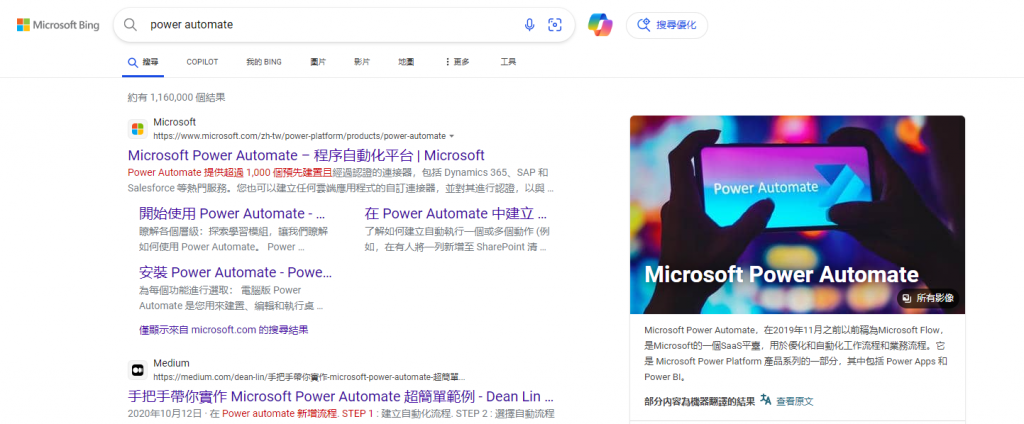Click the 搜尋優化 button
The image size is (1024, 424).
667,25
